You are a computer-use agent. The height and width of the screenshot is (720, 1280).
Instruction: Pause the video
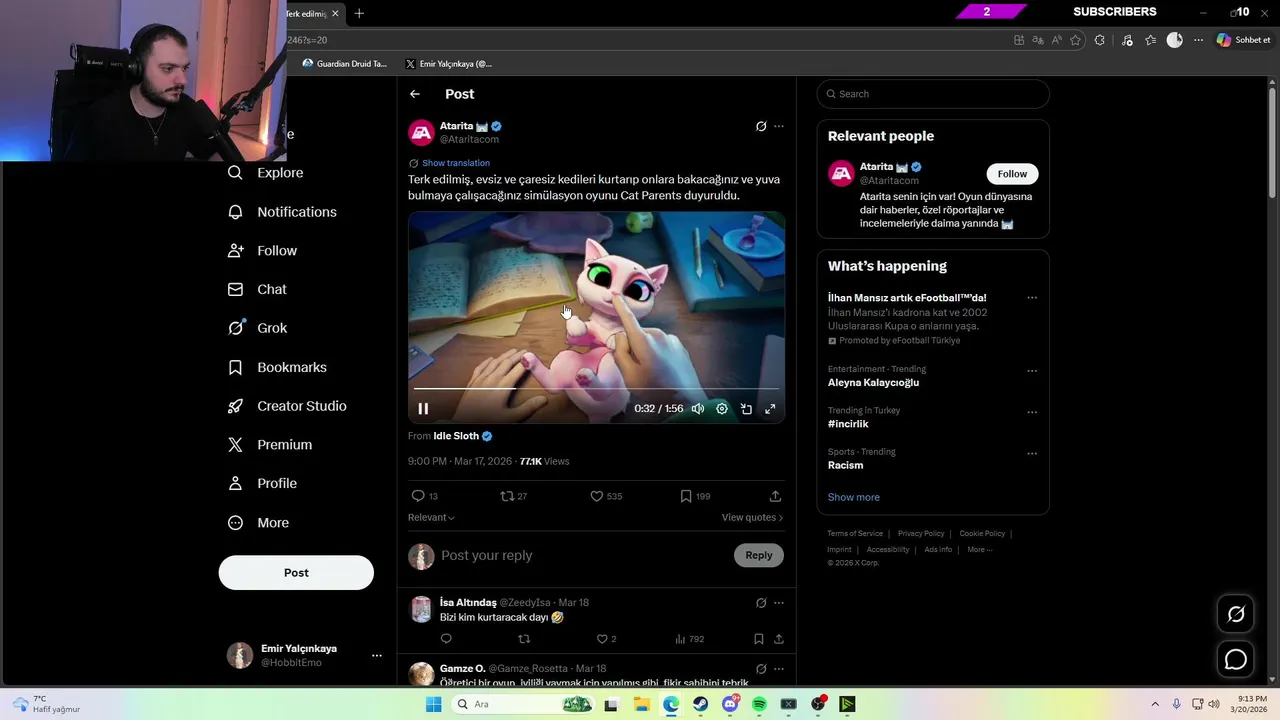(423, 409)
